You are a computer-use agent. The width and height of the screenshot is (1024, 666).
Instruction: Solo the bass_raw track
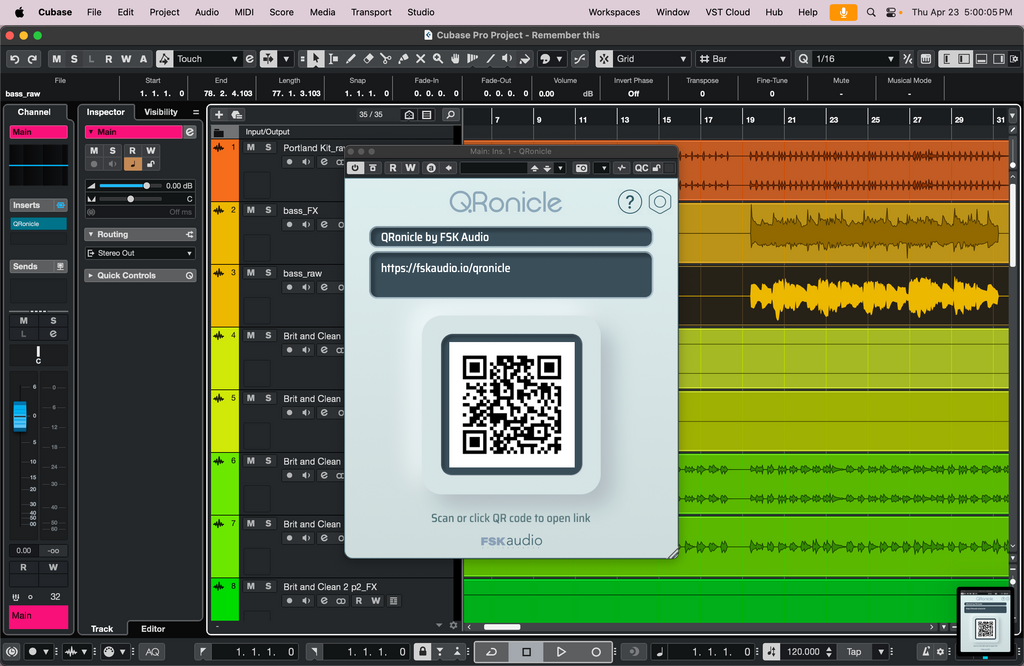[268, 272]
